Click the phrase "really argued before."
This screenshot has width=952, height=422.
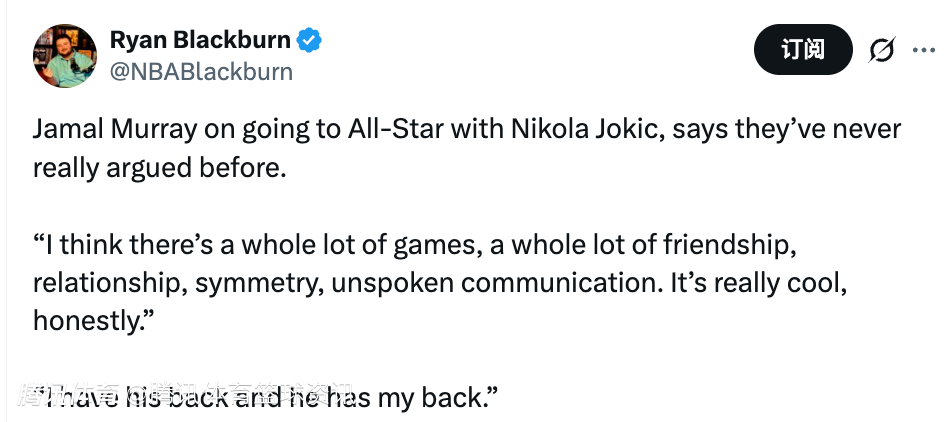click(160, 168)
